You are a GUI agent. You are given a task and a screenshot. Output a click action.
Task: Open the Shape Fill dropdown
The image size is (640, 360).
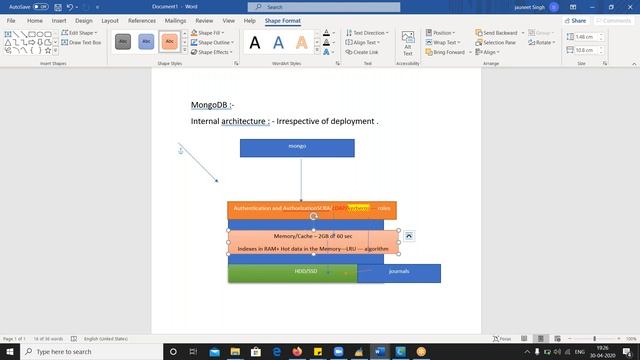pos(207,33)
